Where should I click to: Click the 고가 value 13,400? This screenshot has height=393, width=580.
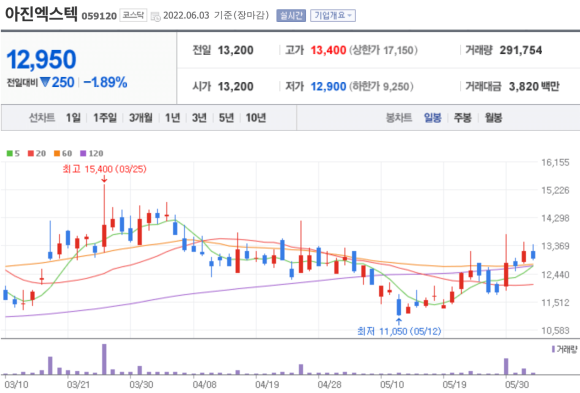pyautogui.click(x=328, y=50)
